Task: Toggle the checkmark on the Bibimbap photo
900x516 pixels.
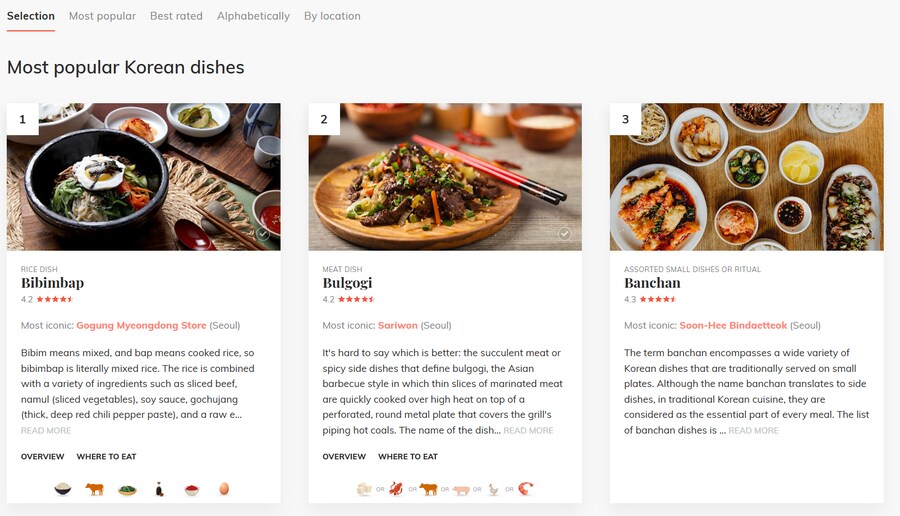Action: tap(262, 233)
